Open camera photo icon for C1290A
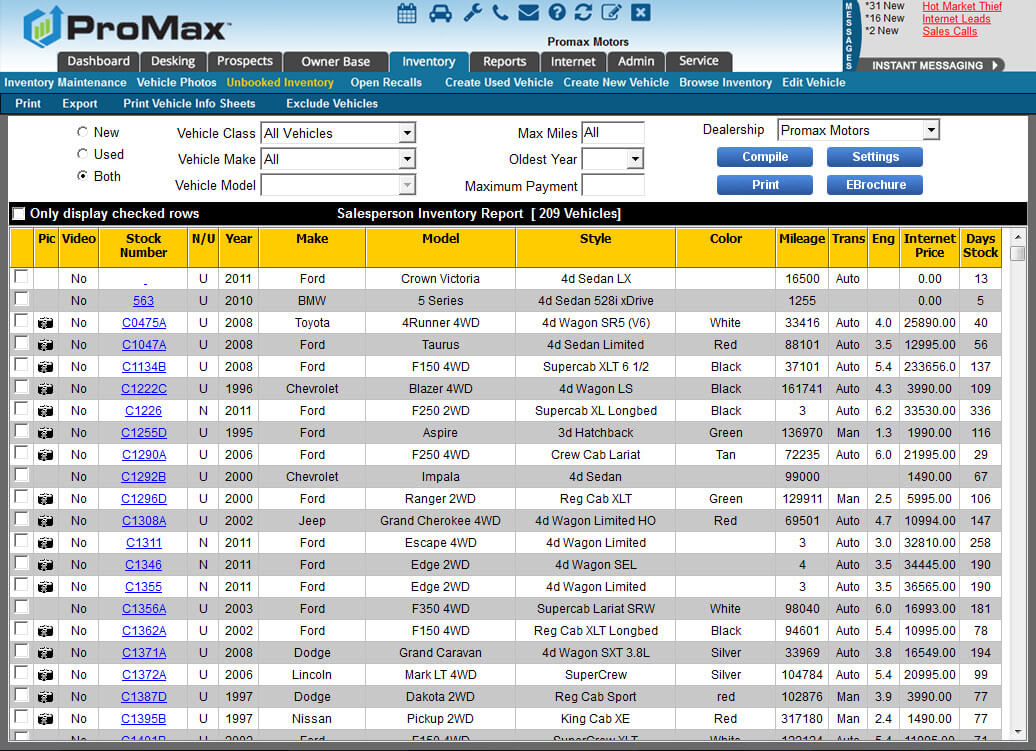1036x751 pixels. [x=45, y=455]
